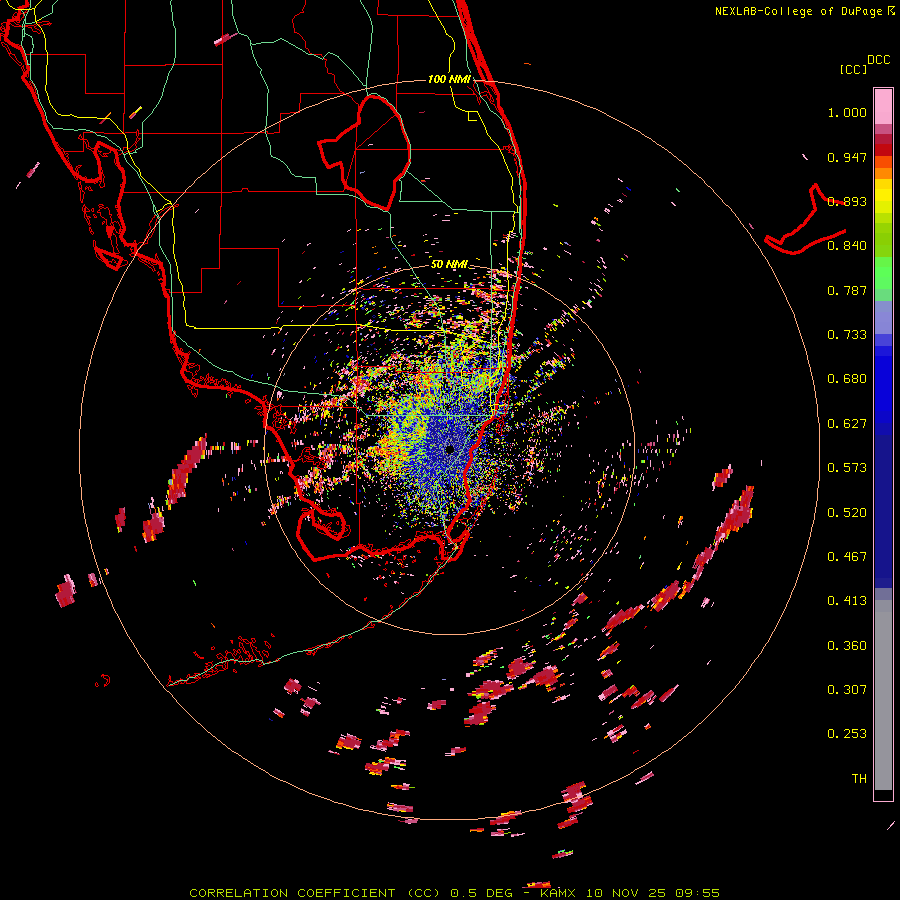Image resolution: width=900 pixels, height=900 pixels.
Task: Click the 0.467 scale value
Action: [847, 556]
